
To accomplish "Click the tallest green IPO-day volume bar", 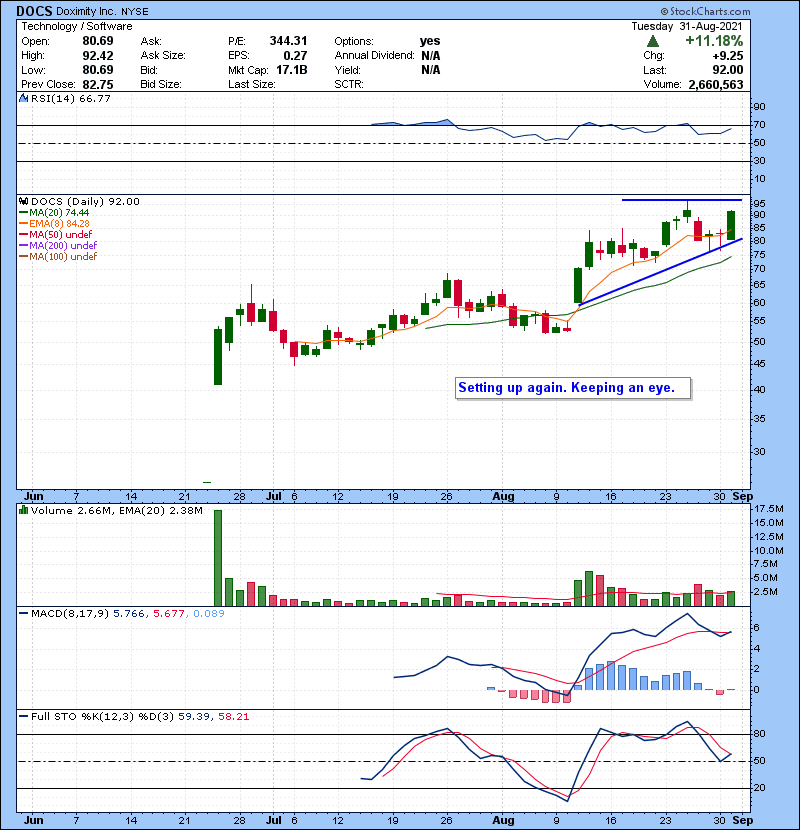I will coord(218,558).
